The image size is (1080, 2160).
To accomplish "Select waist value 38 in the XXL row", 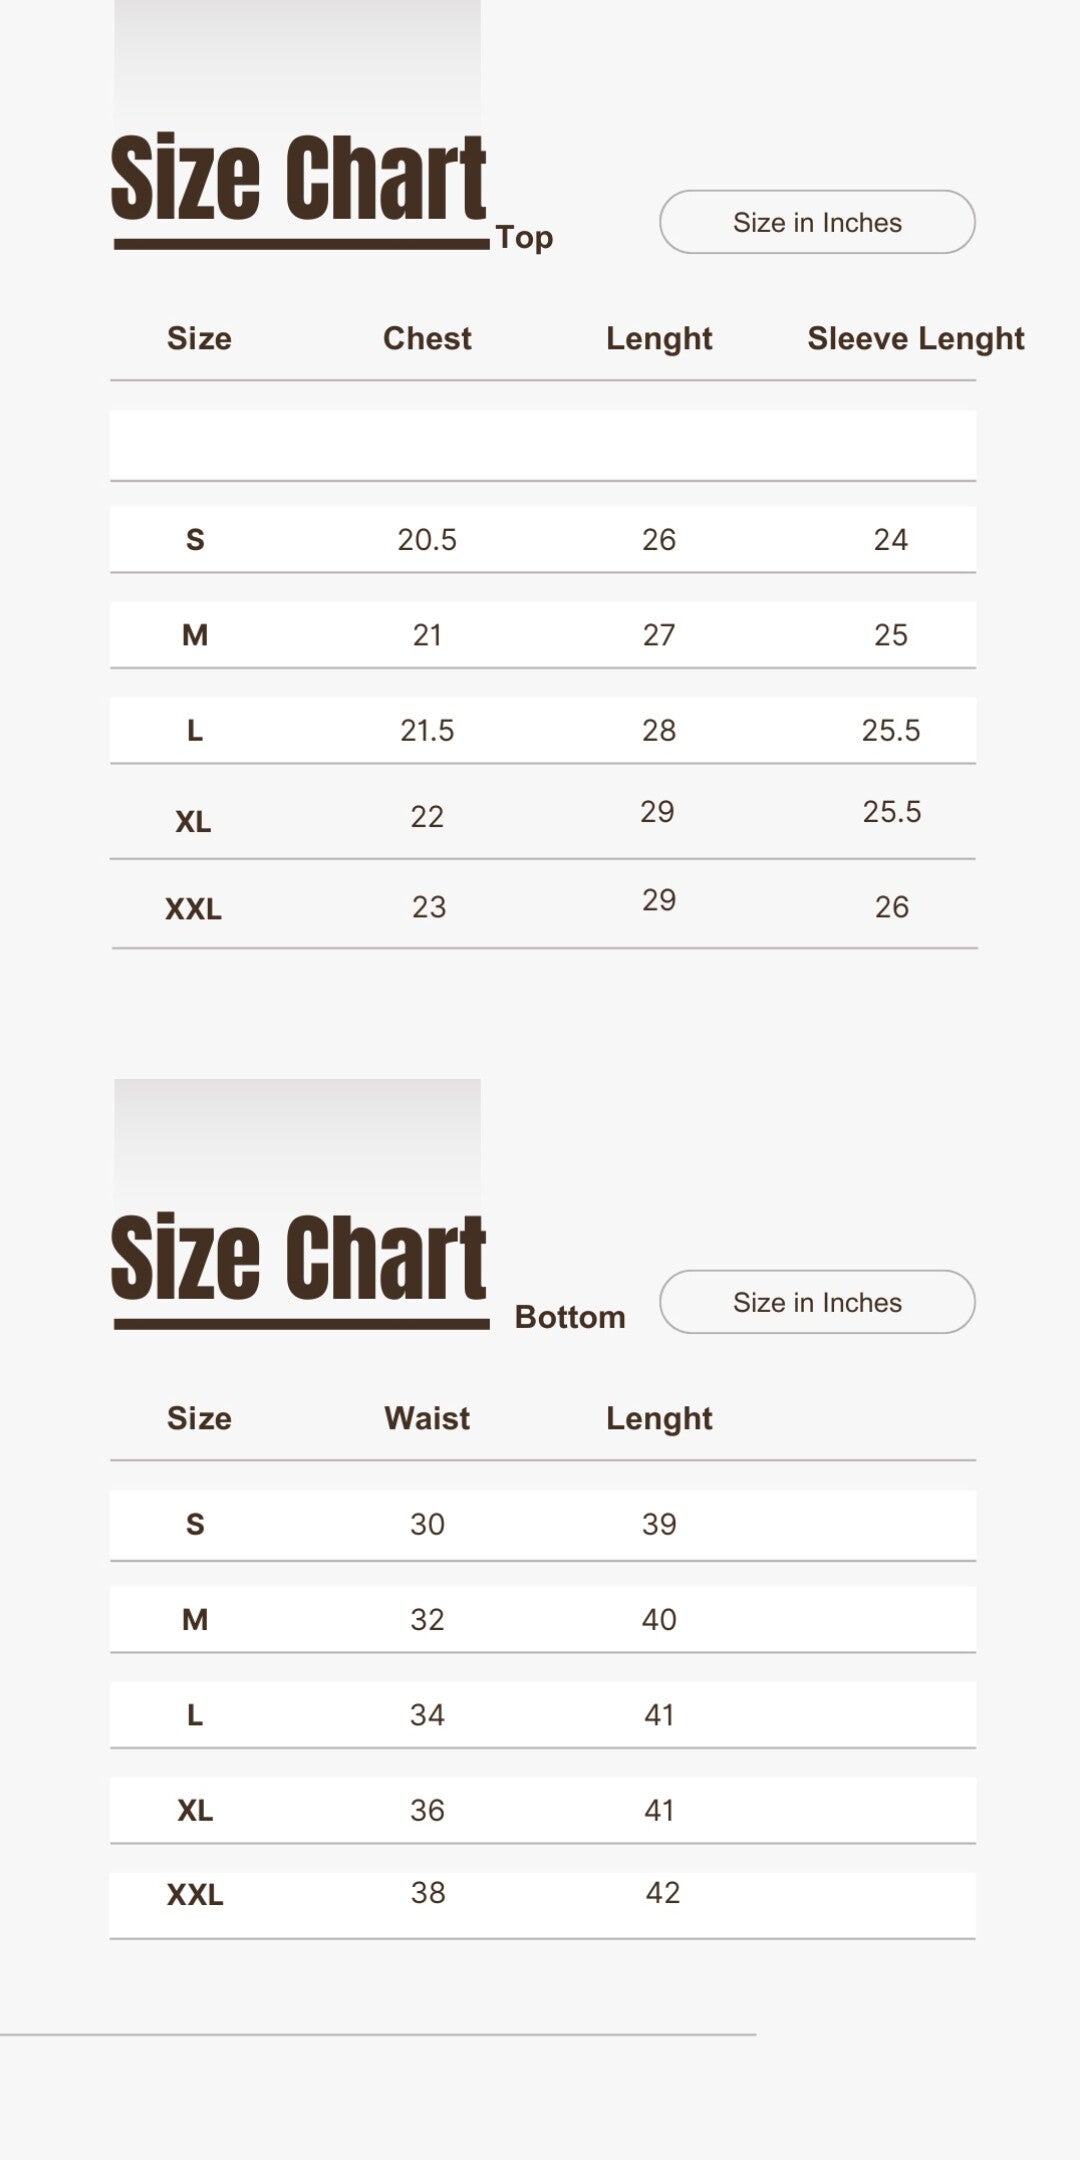I will click(428, 1892).
